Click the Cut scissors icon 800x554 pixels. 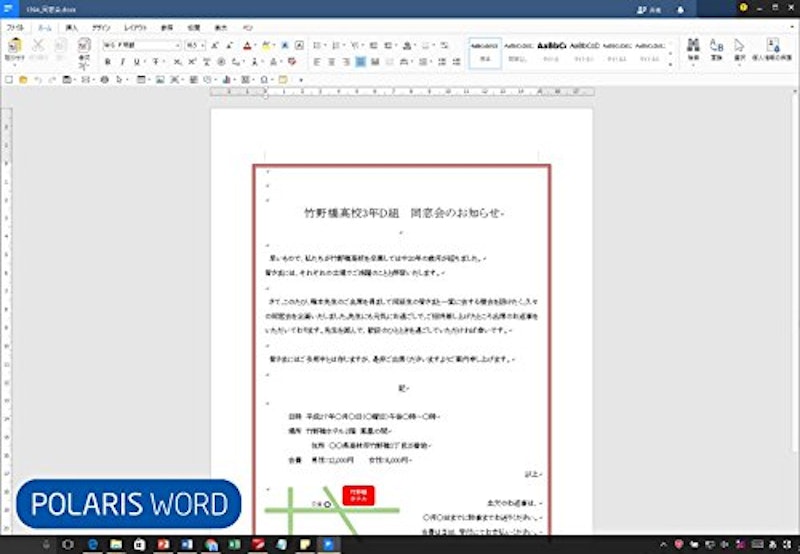pos(38,45)
